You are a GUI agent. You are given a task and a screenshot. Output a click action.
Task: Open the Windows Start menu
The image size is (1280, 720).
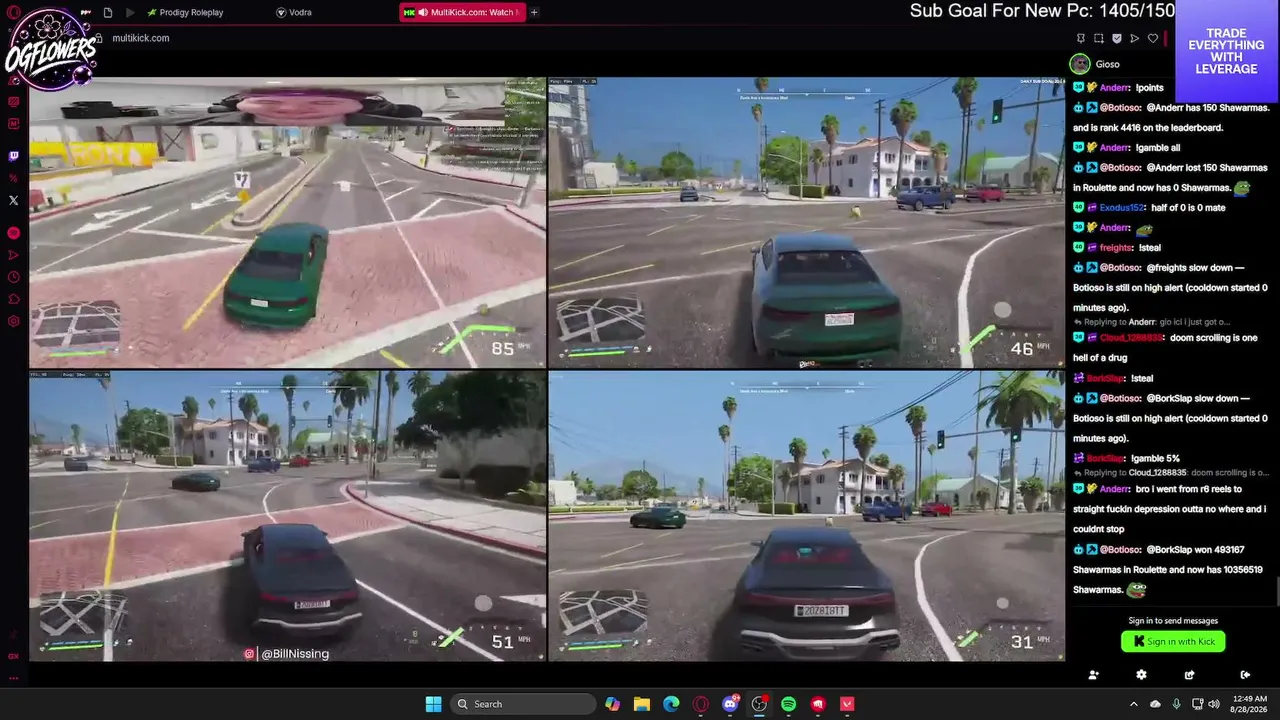click(x=433, y=704)
